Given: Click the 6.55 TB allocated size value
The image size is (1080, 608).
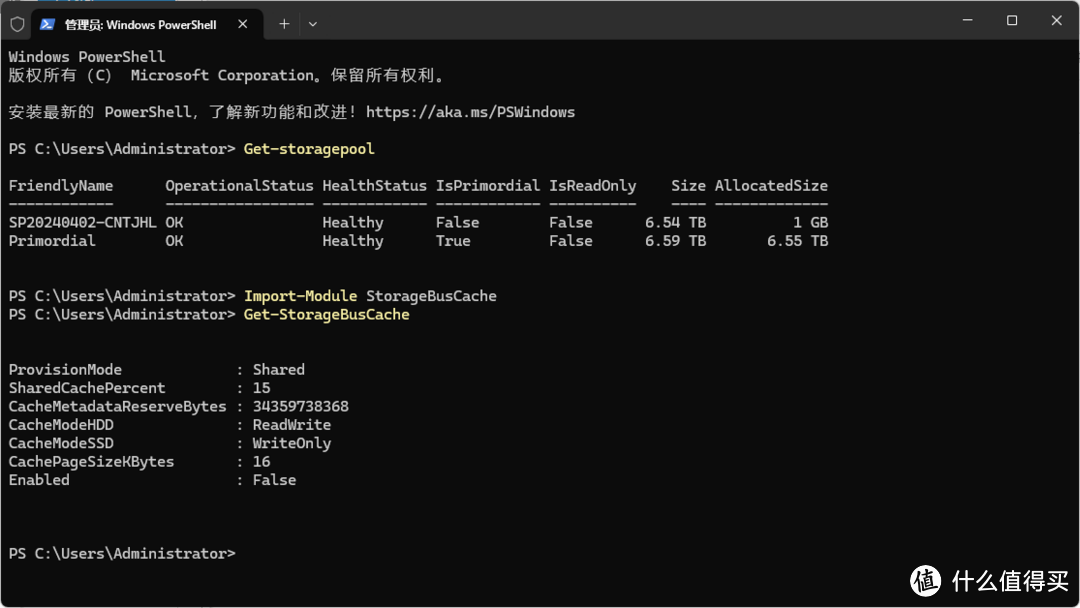Looking at the screenshot, I should 798,241.
